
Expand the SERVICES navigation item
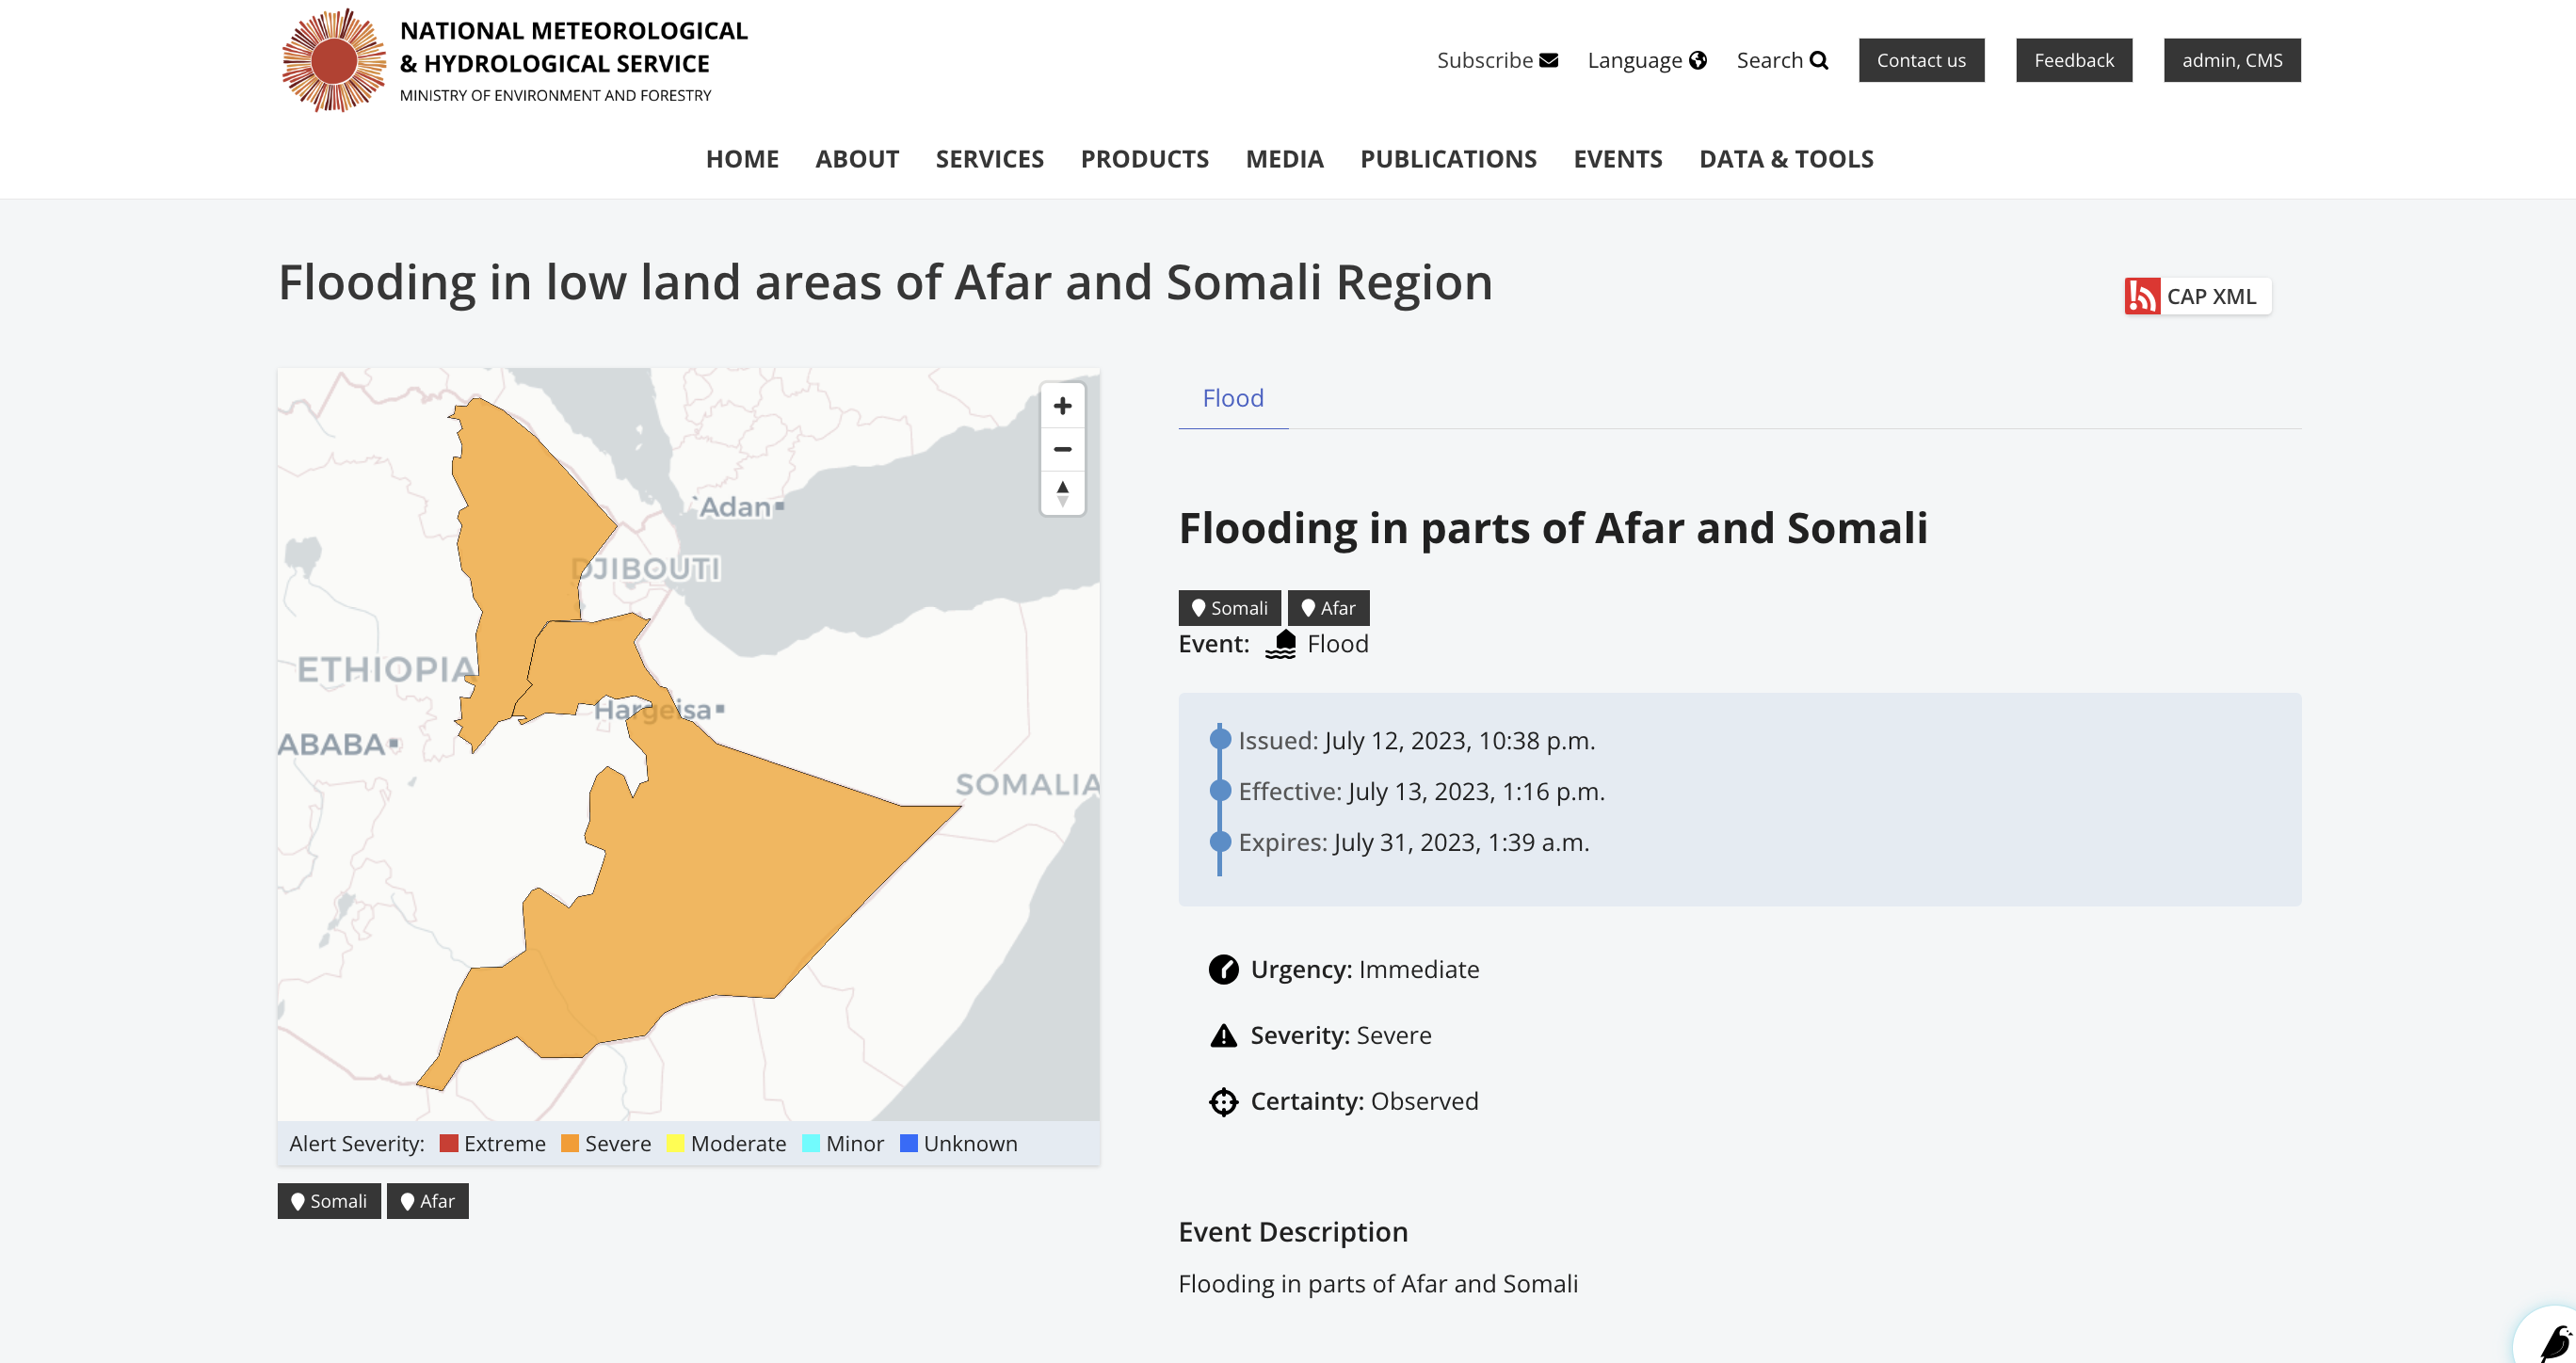pos(989,159)
